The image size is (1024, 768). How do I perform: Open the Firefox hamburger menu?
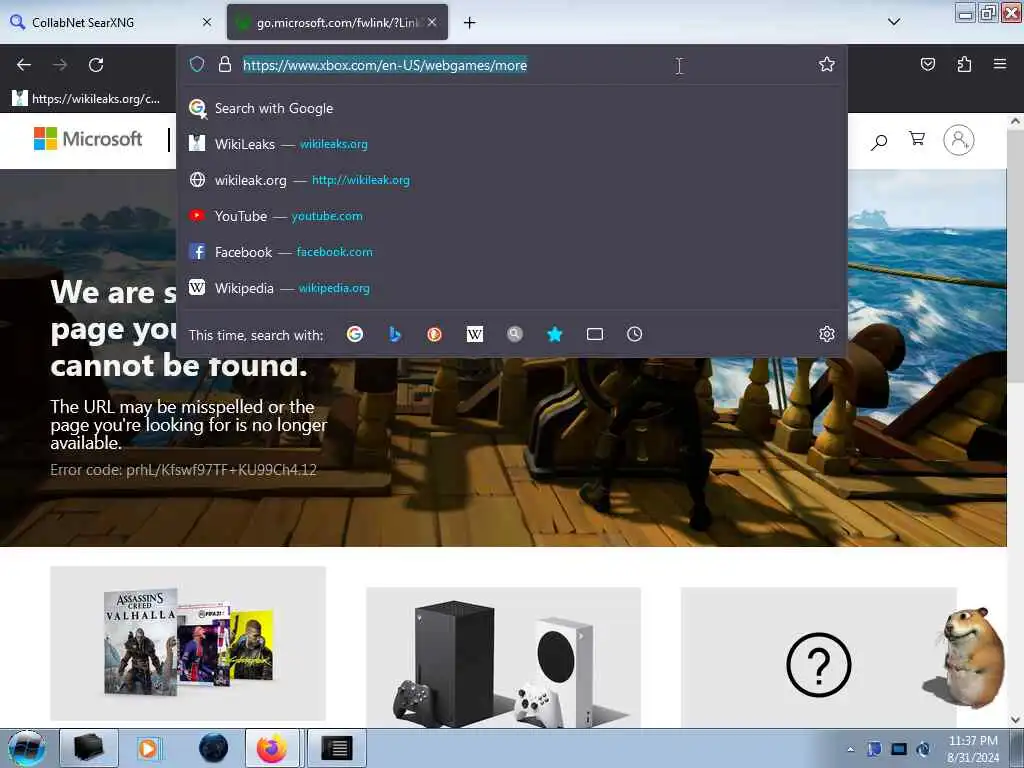(x=1000, y=64)
